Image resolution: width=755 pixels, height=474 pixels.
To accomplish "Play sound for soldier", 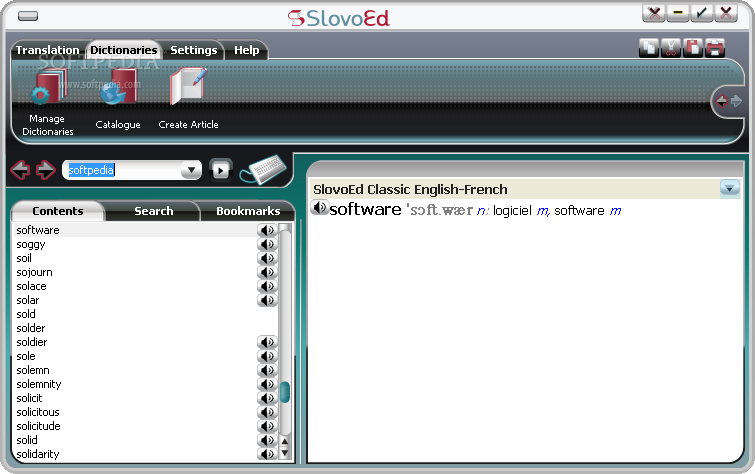I will (x=267, y=342).
